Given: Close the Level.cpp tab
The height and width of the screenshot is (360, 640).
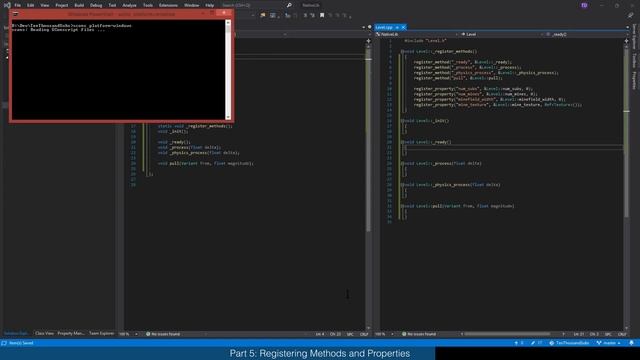Looking at the screenshot, I should coord(403,27).
